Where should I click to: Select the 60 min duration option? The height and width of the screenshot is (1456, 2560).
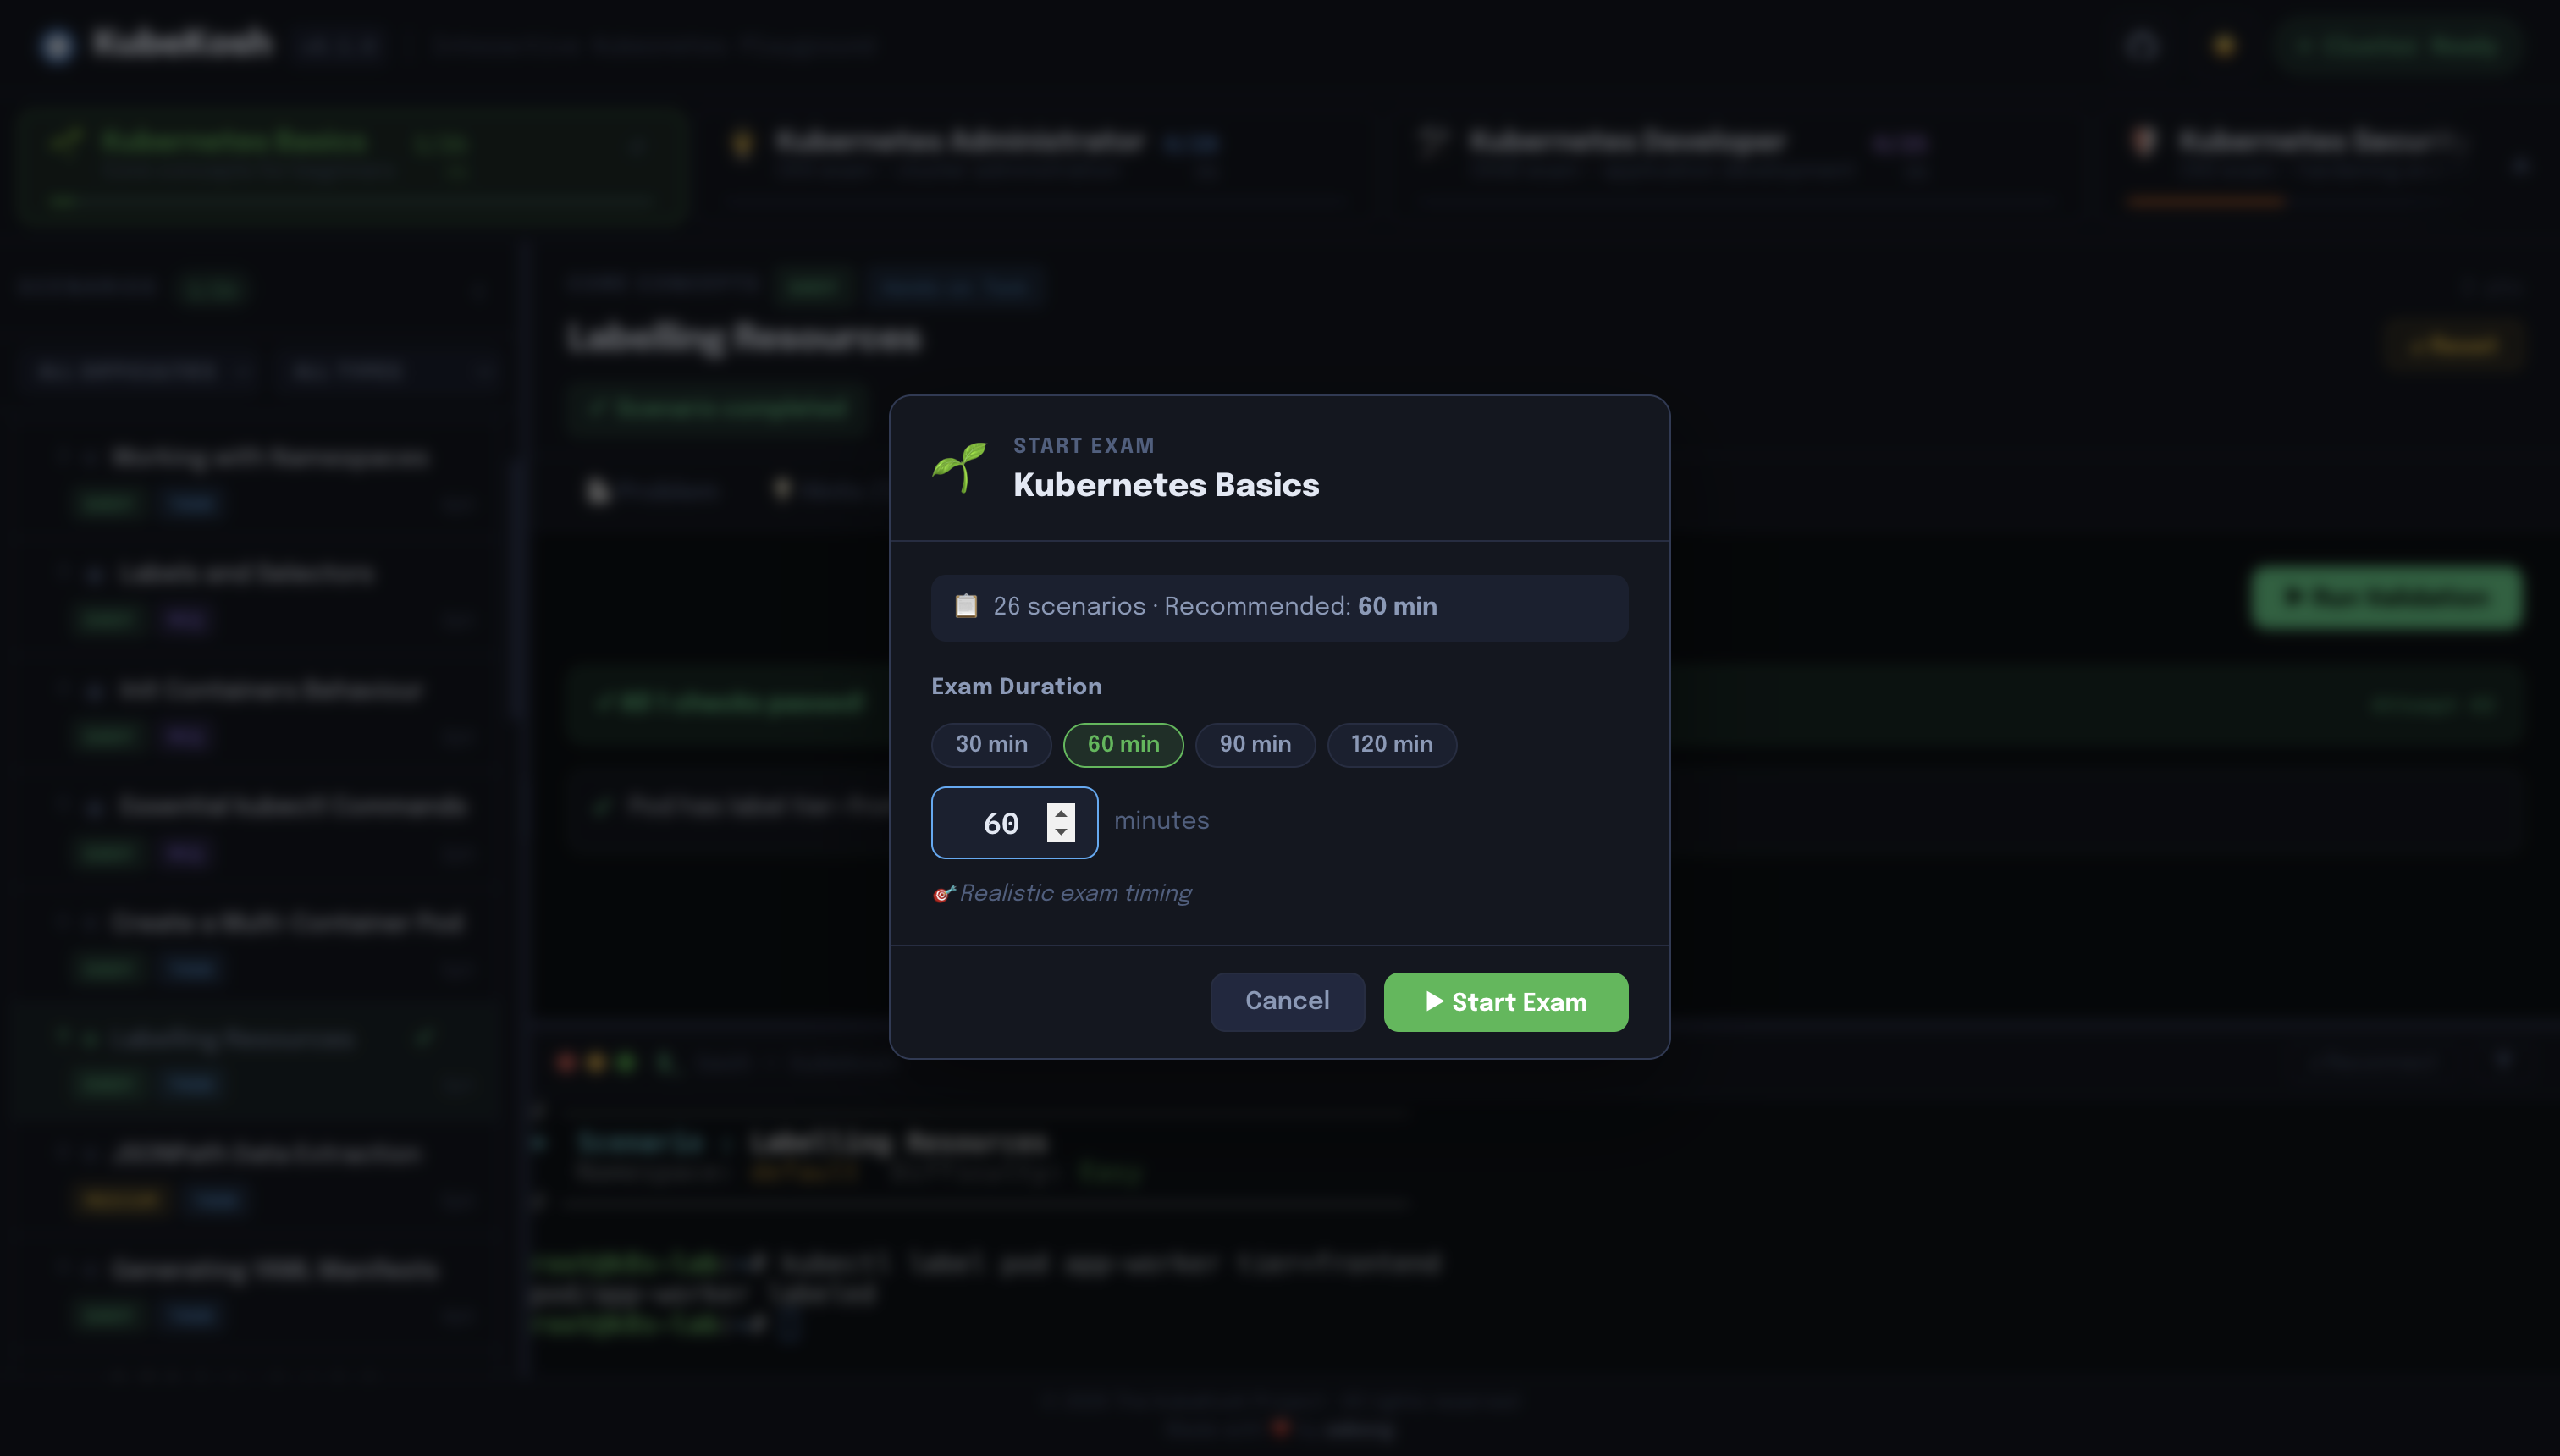click(1123, 745)
